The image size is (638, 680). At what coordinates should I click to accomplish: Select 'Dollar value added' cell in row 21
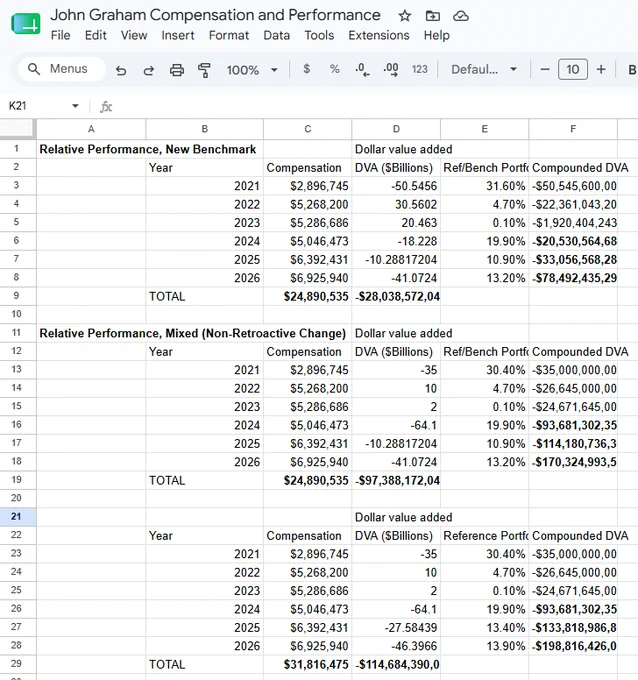click(x=396, y=517)
